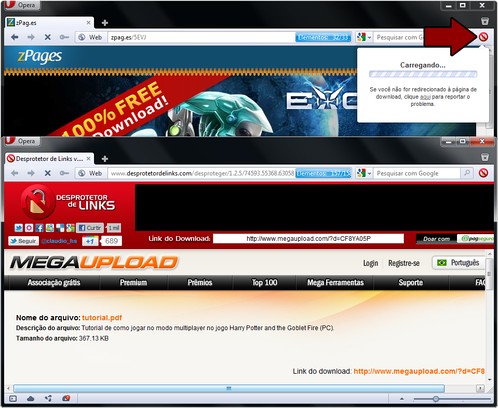
Task: Adjust the zoom slider in the status bar
Action: coord(435,399)
